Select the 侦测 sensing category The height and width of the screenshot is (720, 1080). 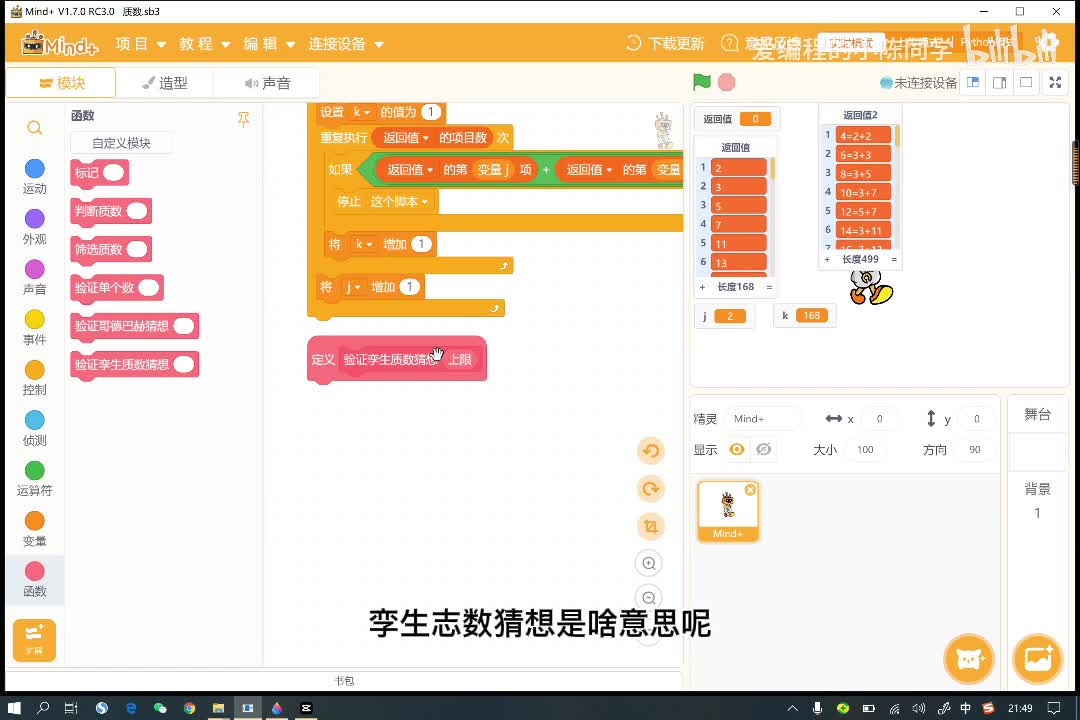point(34,428)
